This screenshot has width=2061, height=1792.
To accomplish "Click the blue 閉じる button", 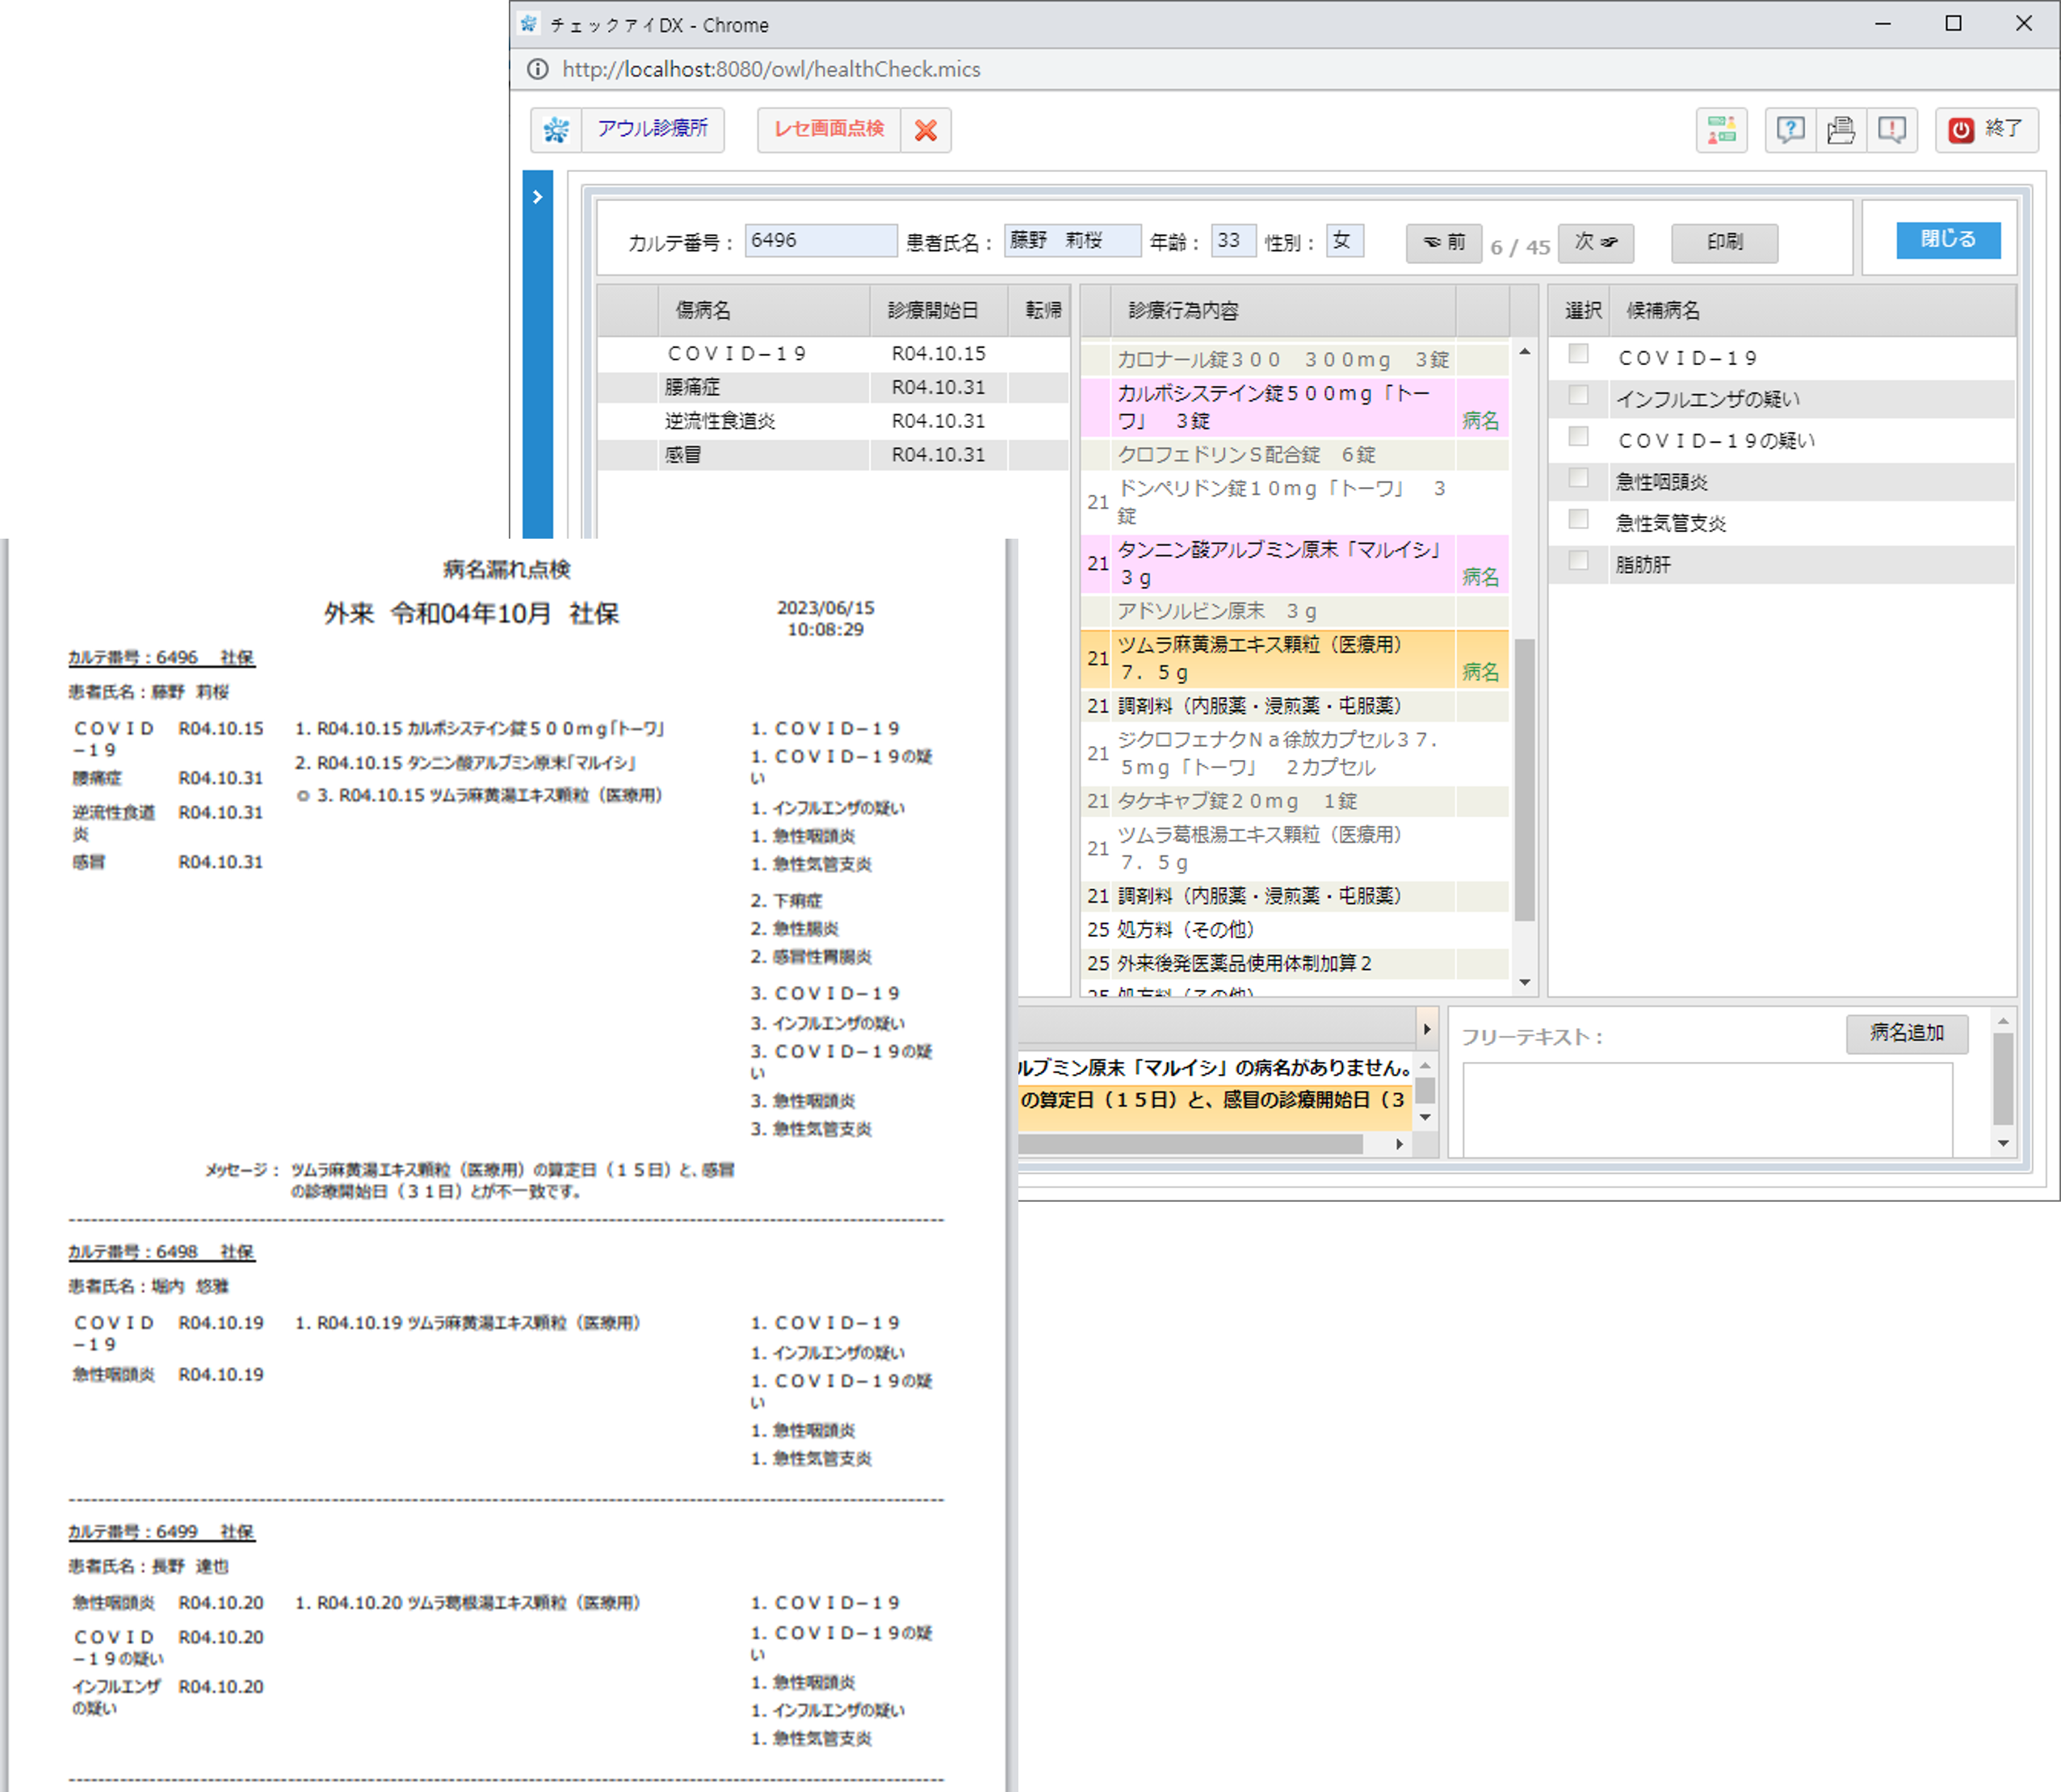I will [1948, 240].
